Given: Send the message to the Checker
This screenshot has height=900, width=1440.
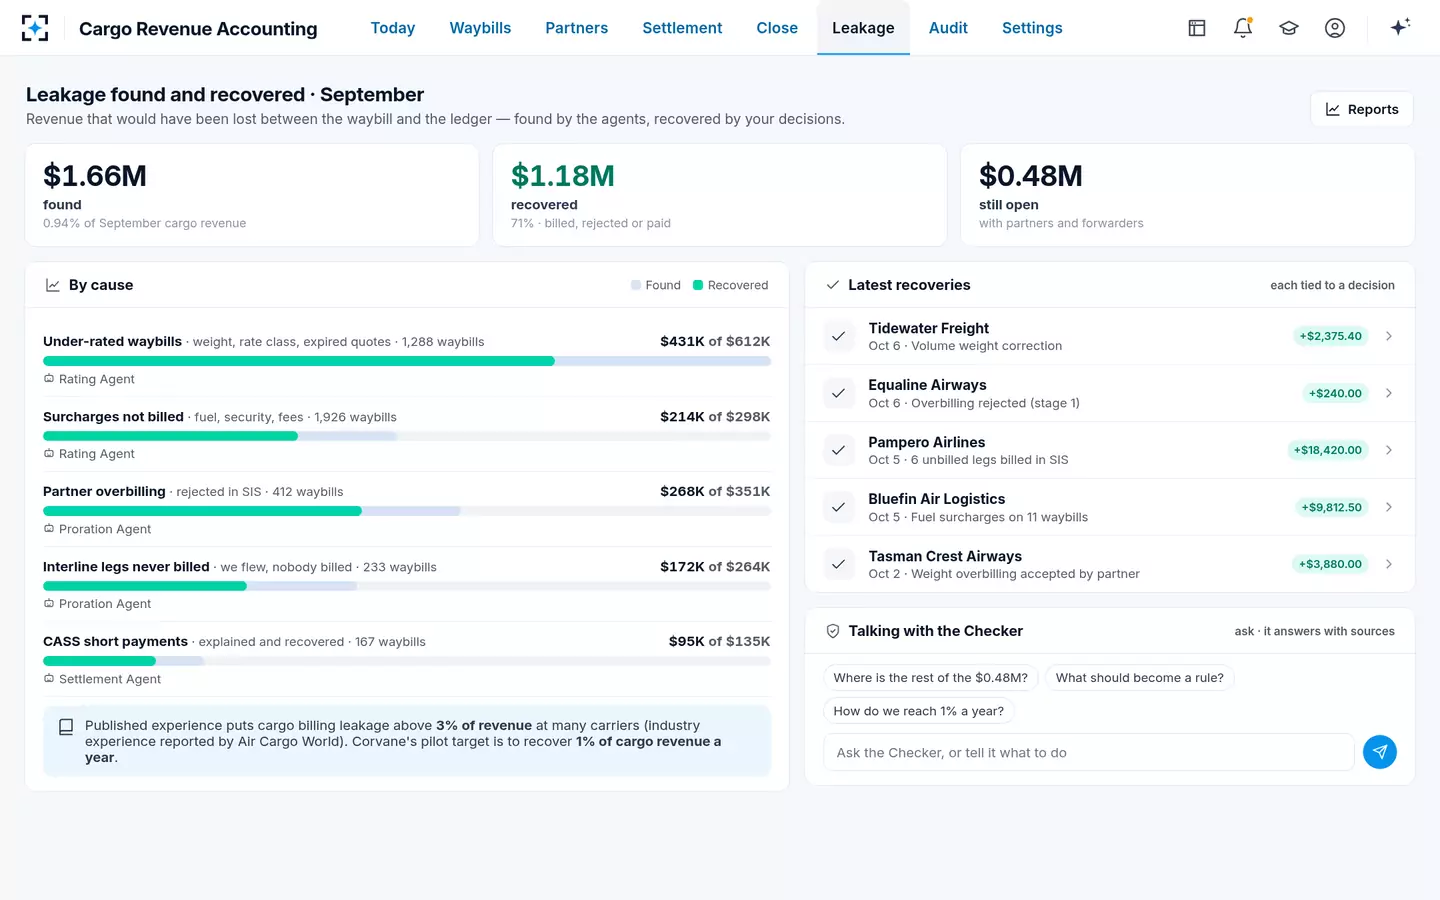Looking at the screenshot, I should pos(1380,752).
